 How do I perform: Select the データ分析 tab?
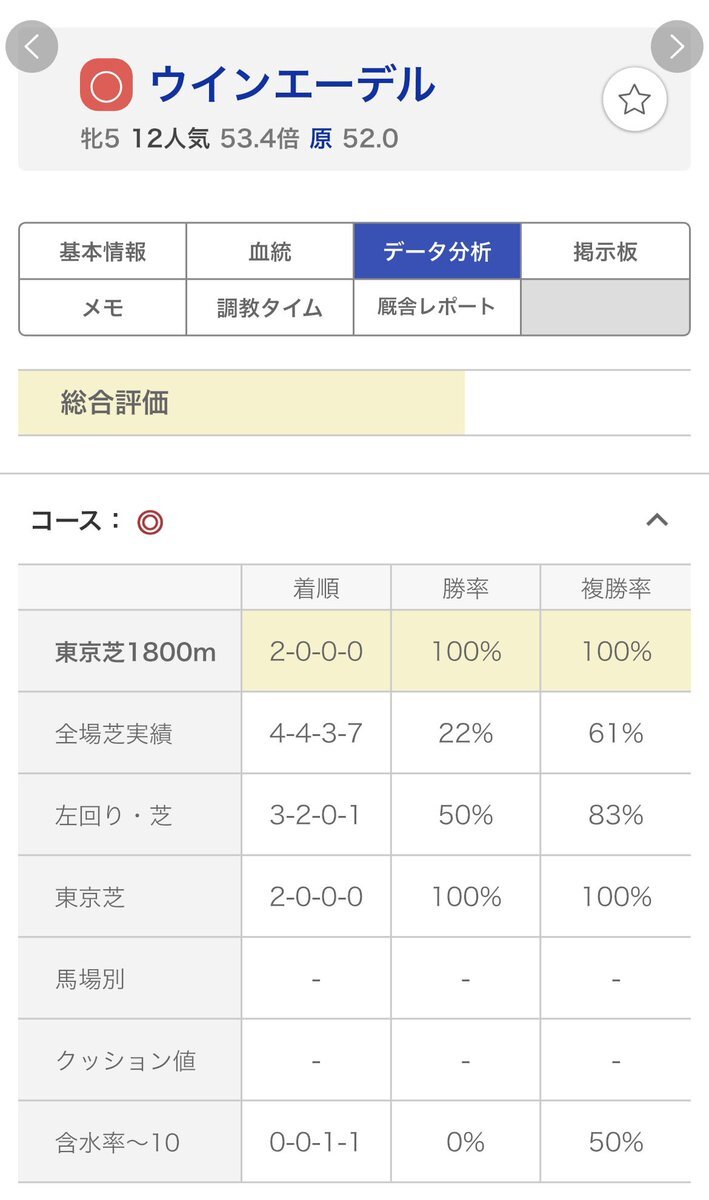437,251
